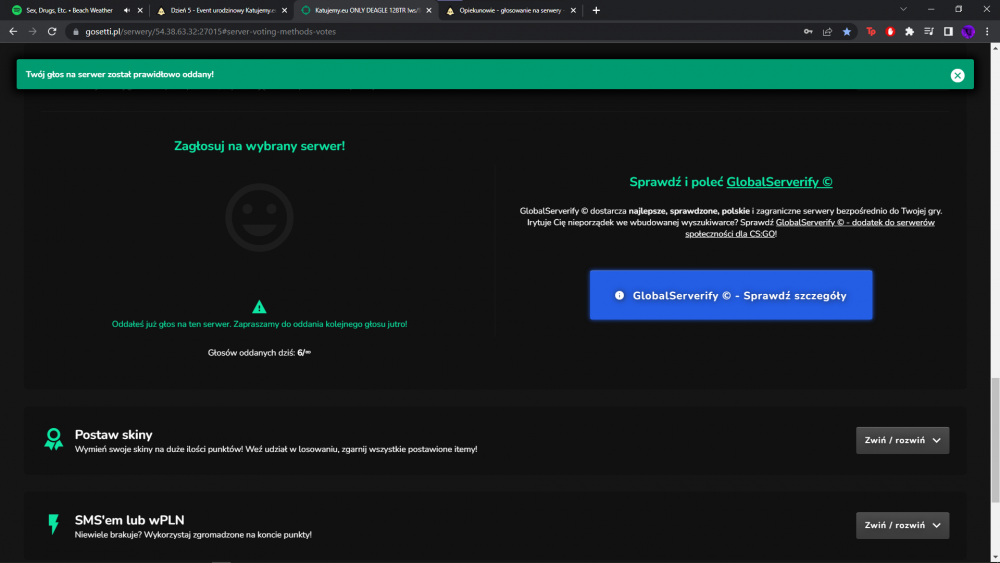Select the Katujemy.eu ONLY DEAGLE tab
Screen dimensions: 1000x563
(x=367, y=10)
